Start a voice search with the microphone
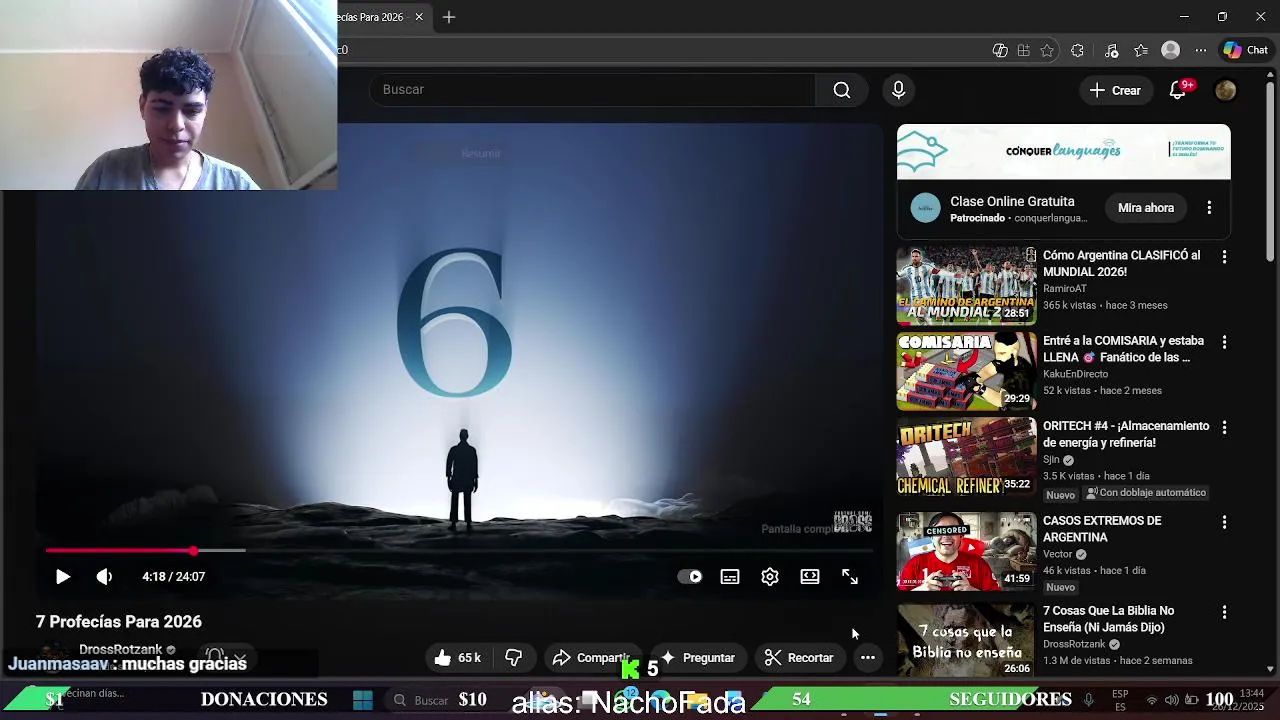 (x=898, y=90)
